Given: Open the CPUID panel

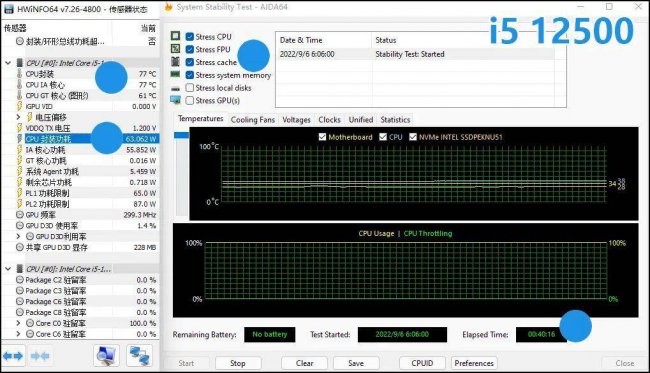Looking at the screenshot, I should (422, 363).
